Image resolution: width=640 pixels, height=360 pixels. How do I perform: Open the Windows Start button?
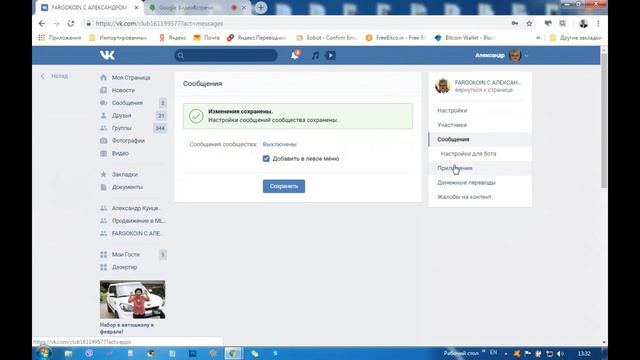pyautogui.click(x=43, y=353)
